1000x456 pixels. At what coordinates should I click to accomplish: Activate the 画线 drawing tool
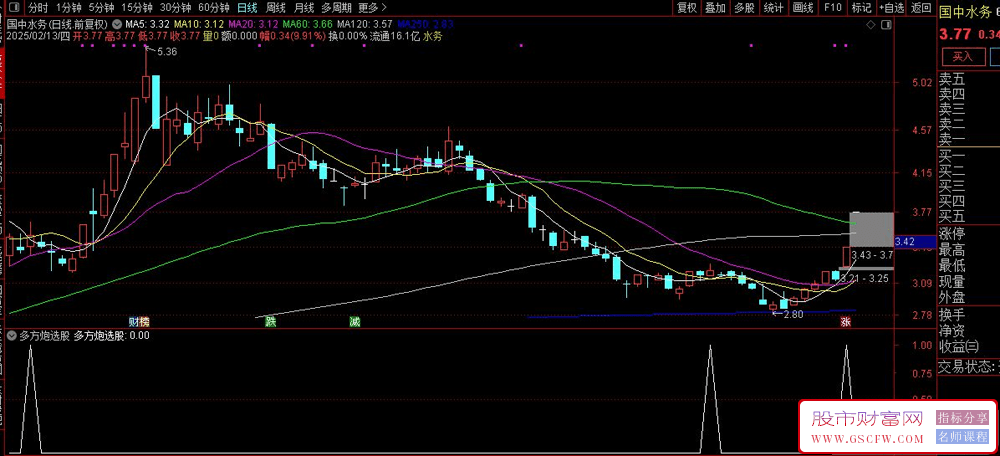click(x=803, y=8)
